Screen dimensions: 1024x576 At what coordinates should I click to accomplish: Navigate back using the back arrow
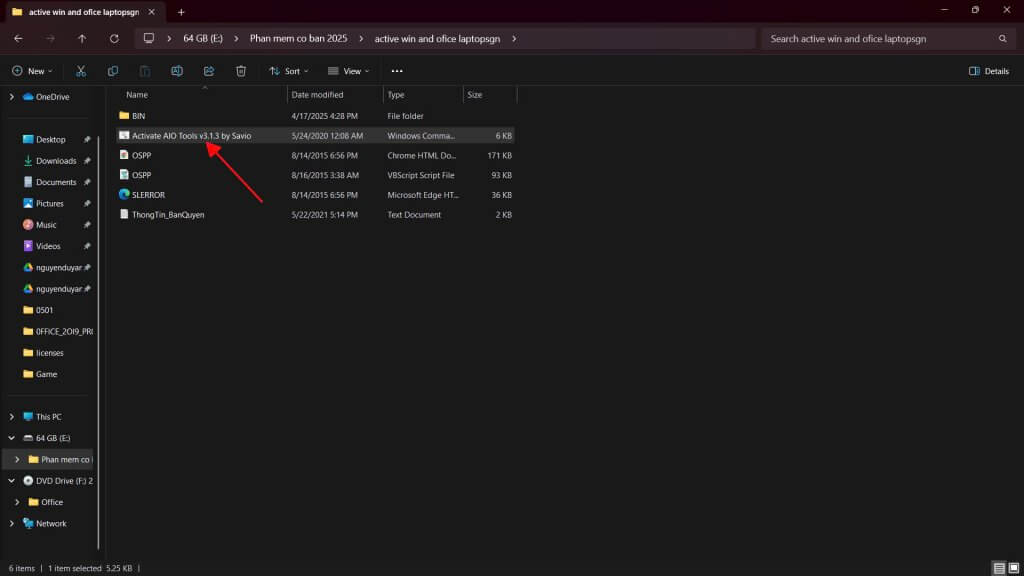coord(18,39)
